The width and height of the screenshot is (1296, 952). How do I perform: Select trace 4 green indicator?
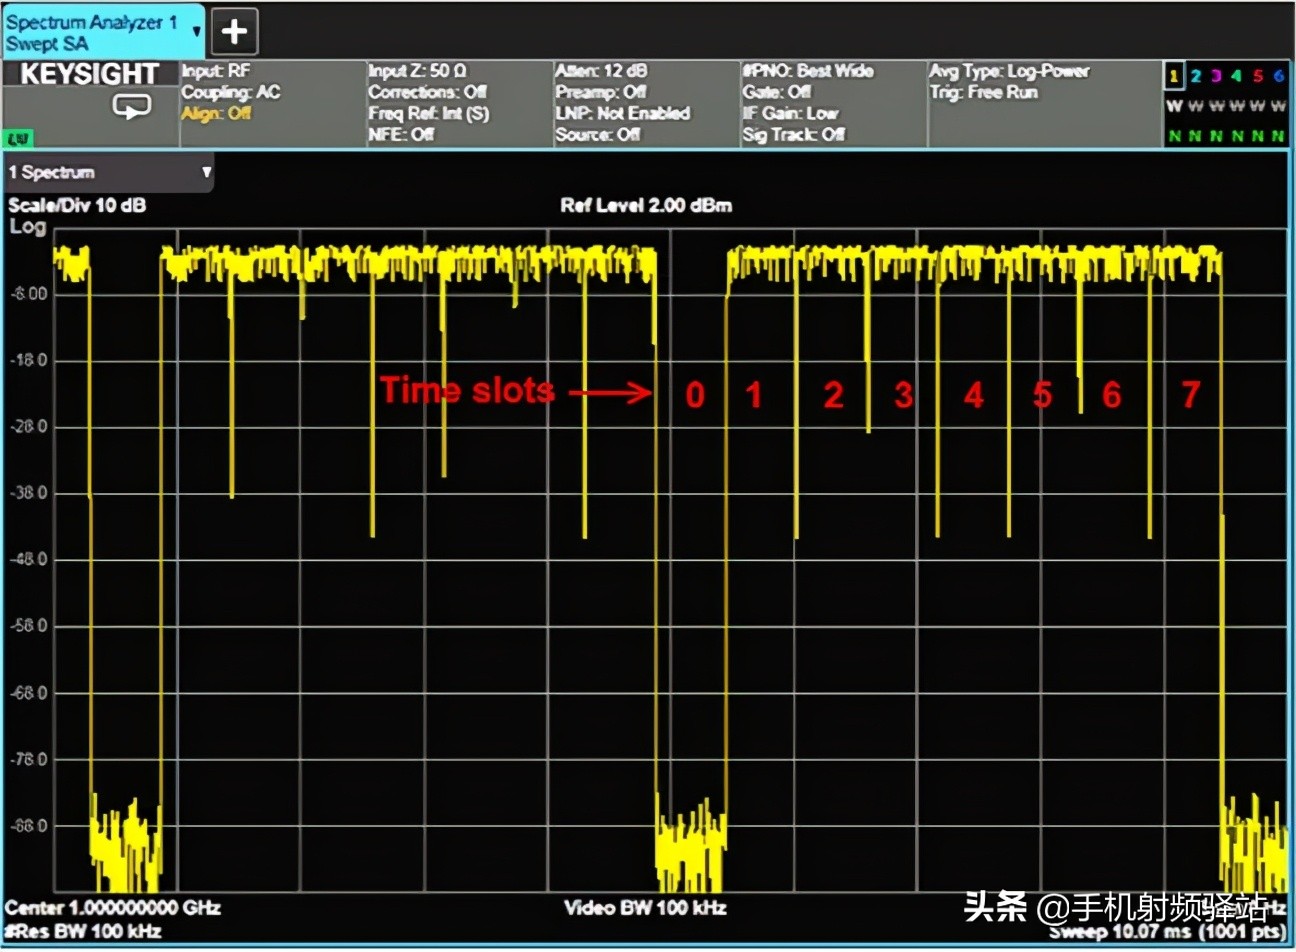1236,76
